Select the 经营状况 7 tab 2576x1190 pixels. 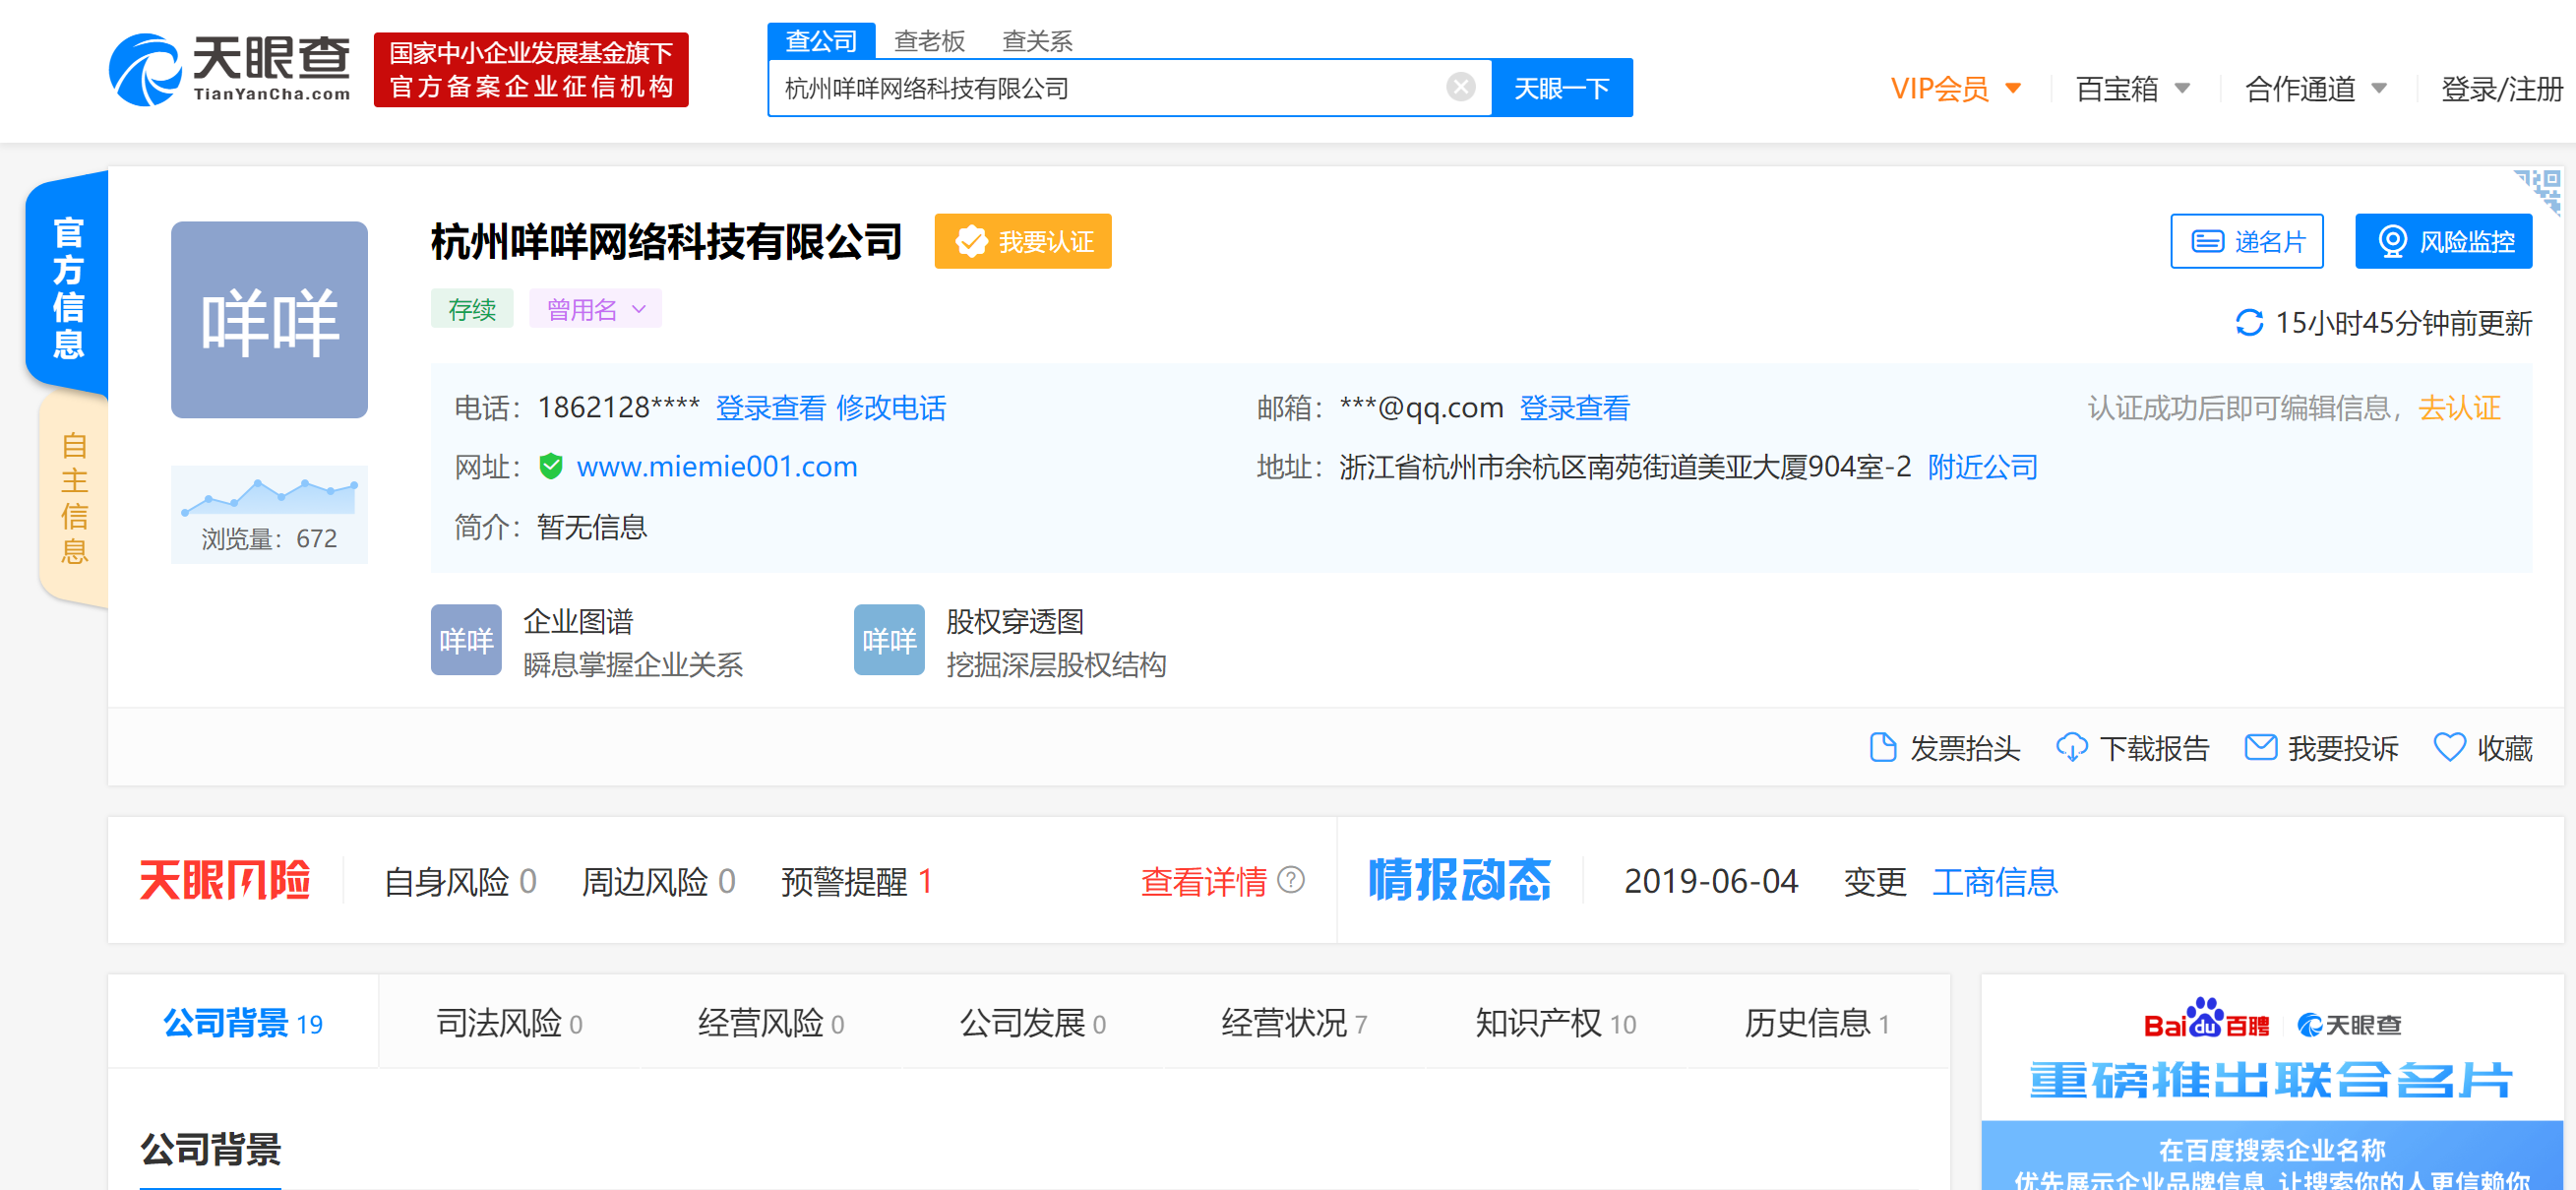(x=1294, y=1023)
